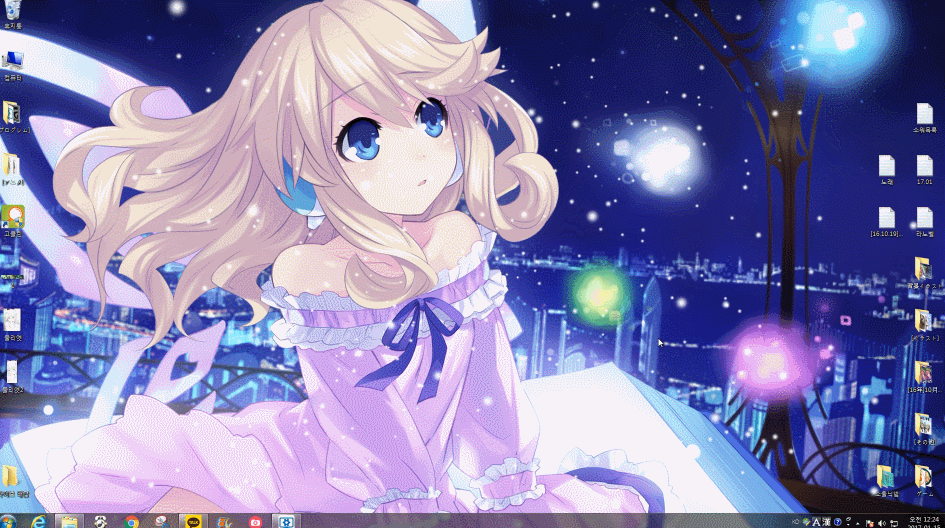The width and height of the screenshot is (945, 528).
Task: Launch the 고클린 desktop shortcut
Action: tap(13, 217)
